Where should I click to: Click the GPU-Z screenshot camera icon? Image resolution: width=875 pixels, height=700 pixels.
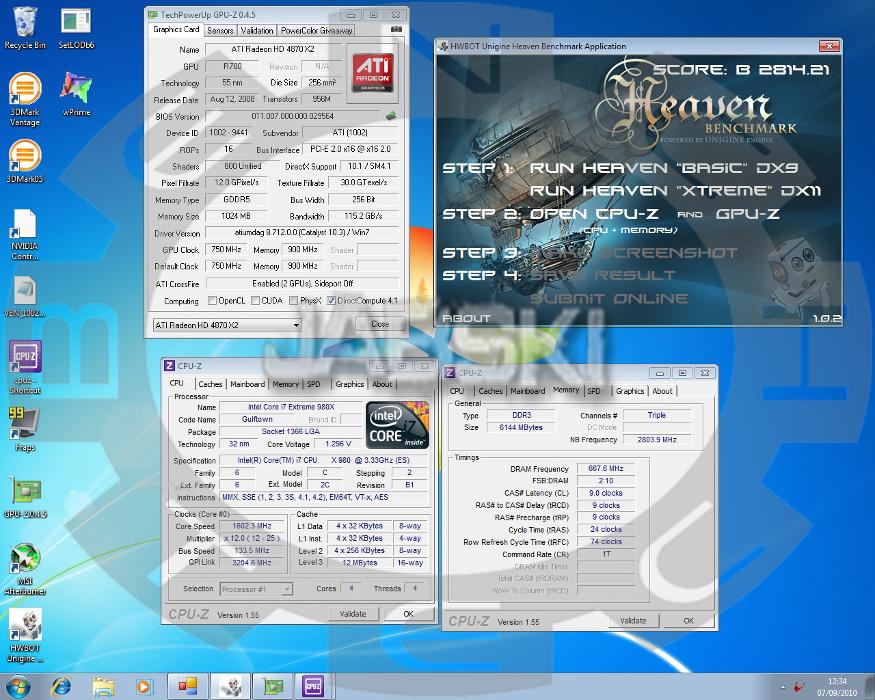click(x=396, y=30)
